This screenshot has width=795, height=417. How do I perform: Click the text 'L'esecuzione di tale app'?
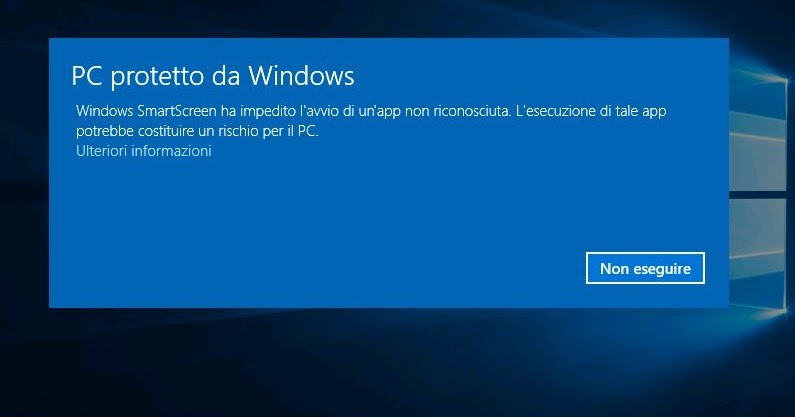click(591, 111)
